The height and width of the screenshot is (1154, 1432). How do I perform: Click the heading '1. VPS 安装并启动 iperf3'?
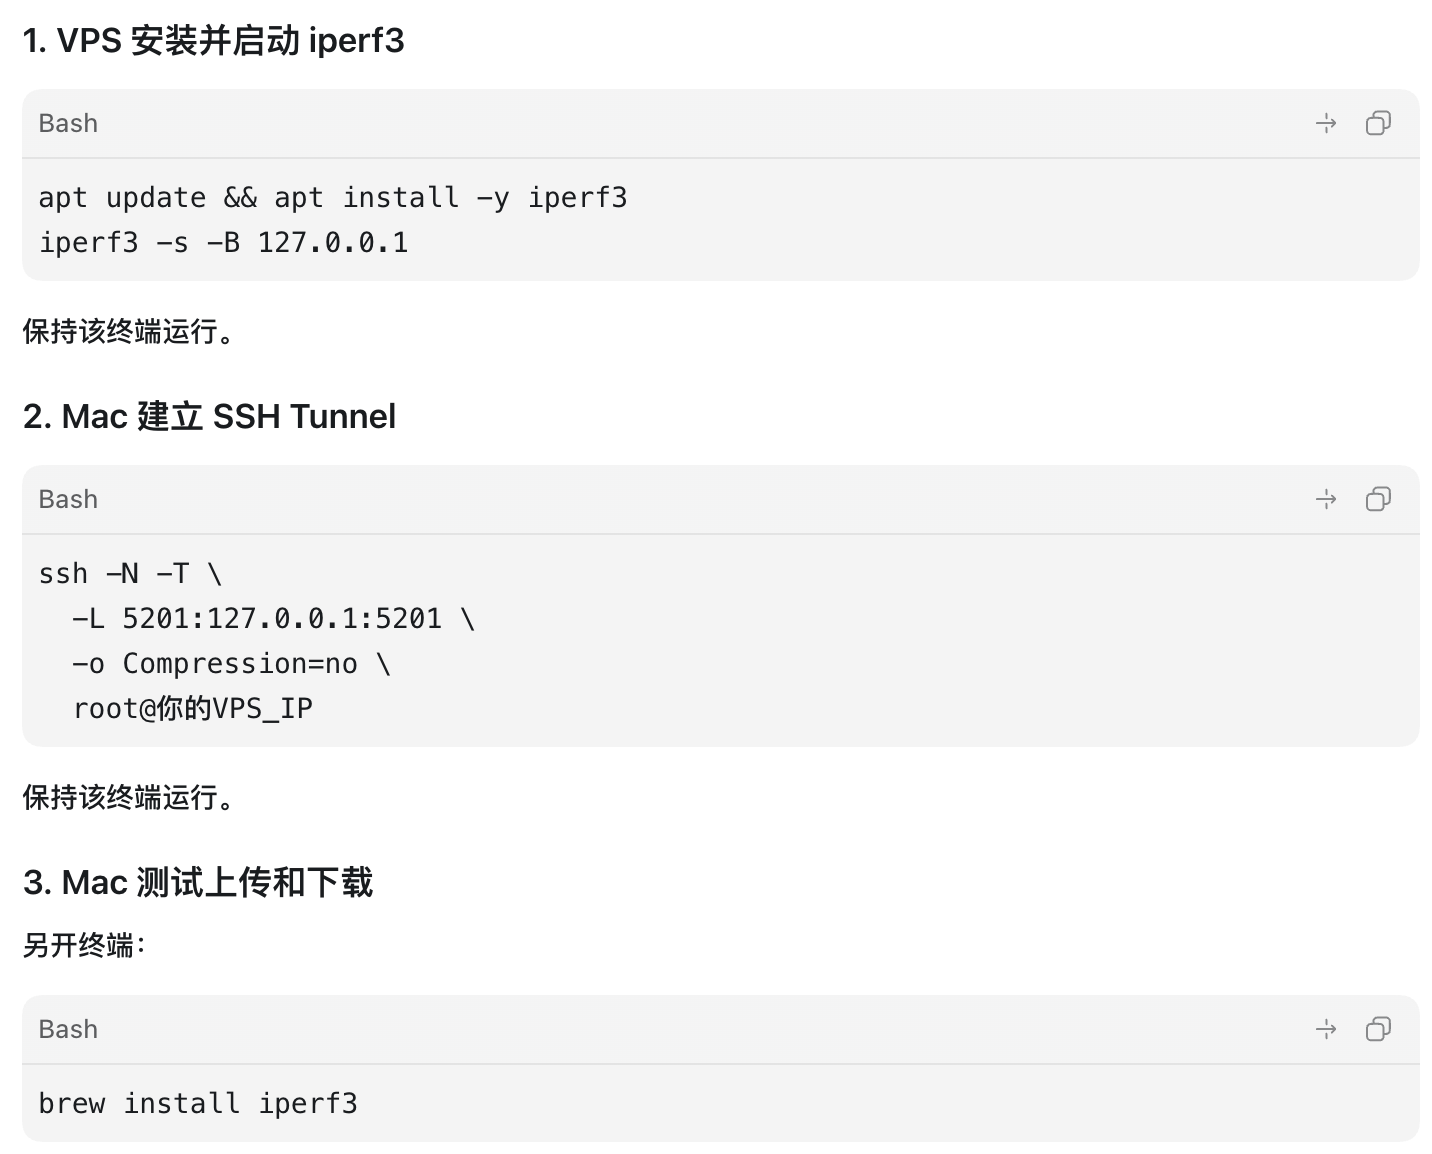[x=213, y=41]
